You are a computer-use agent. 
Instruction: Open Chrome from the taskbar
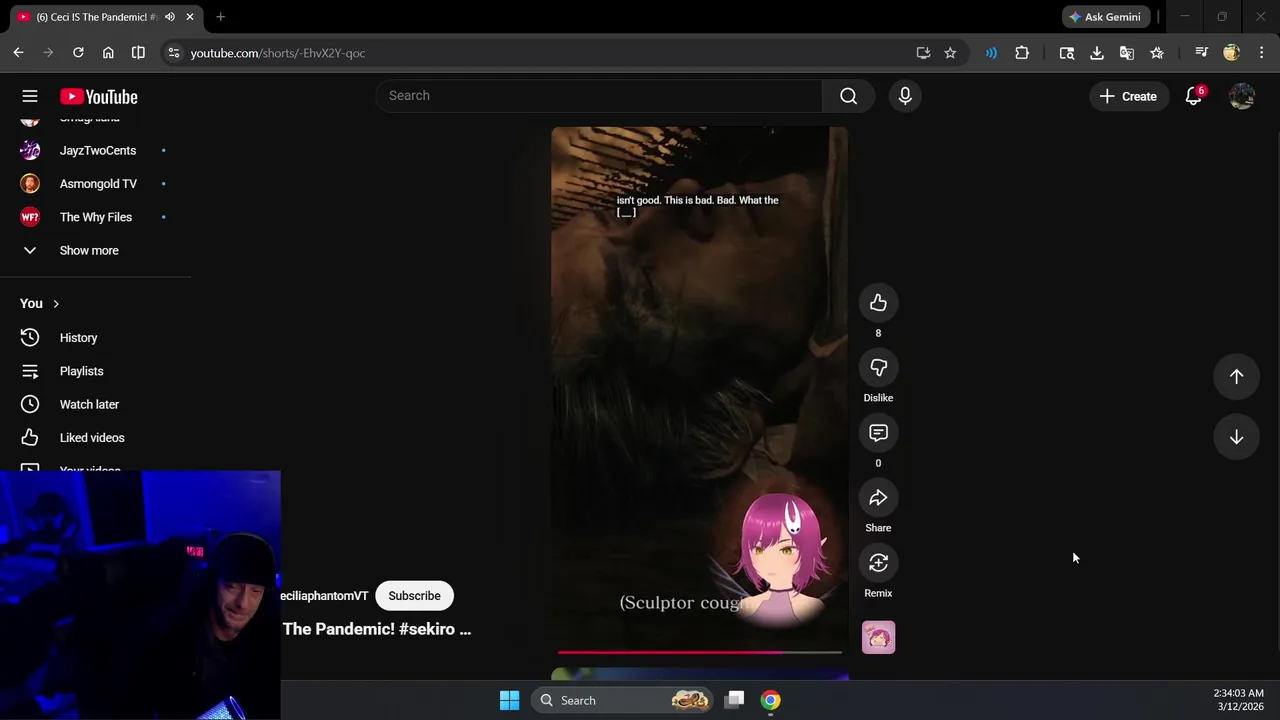point(770,700)
